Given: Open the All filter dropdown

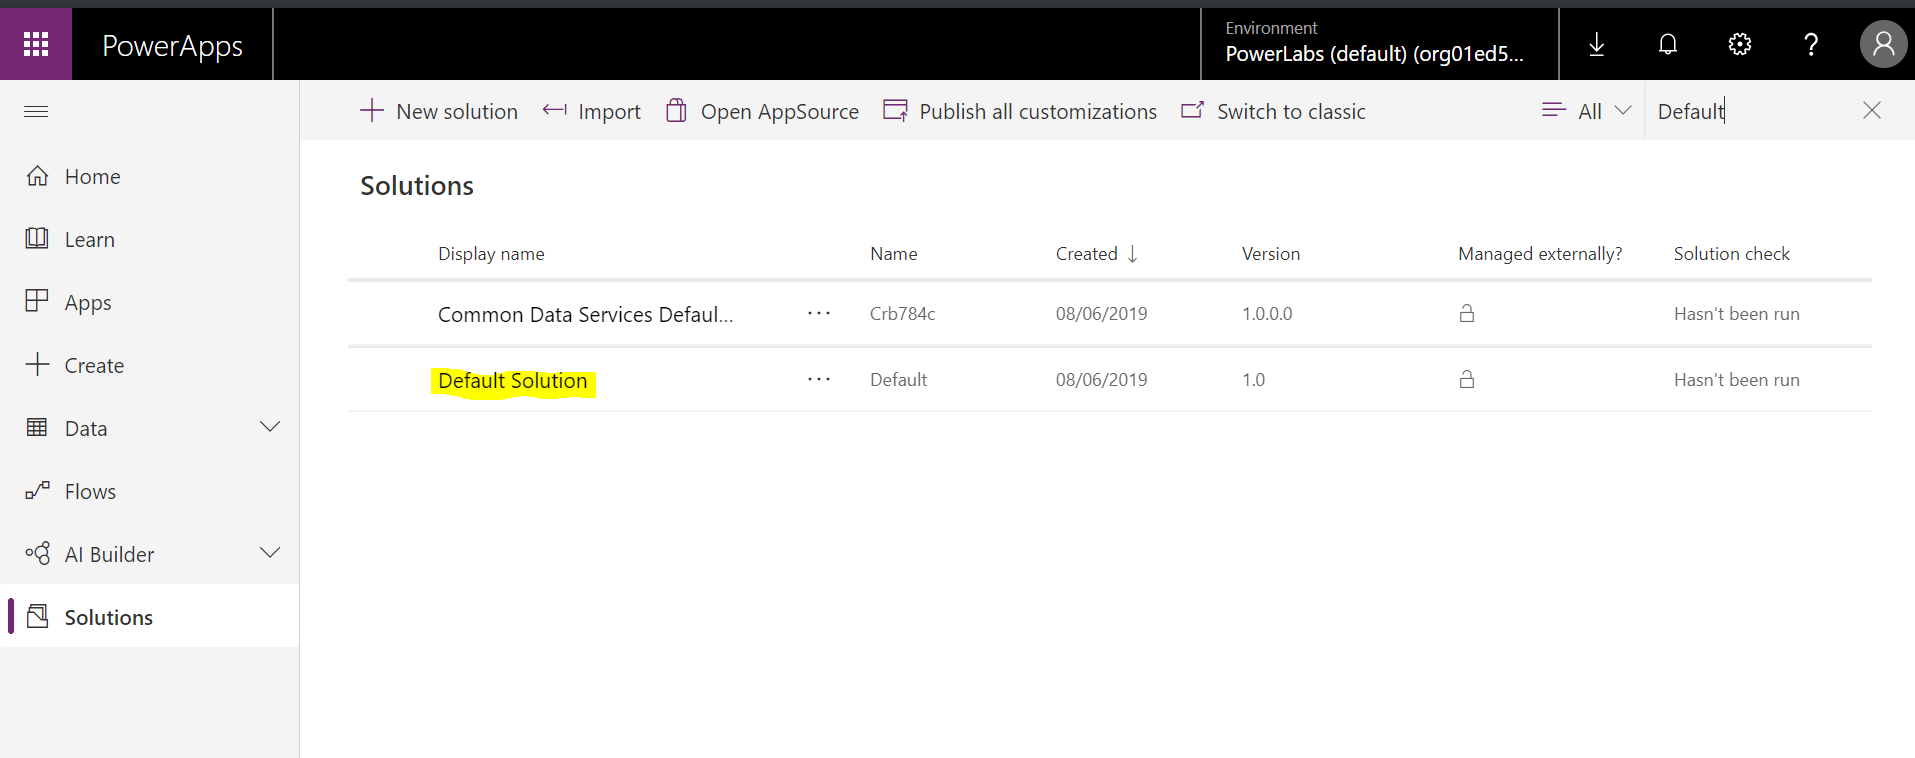Looking at the screenshot, I should click(x=1587, y=111).
